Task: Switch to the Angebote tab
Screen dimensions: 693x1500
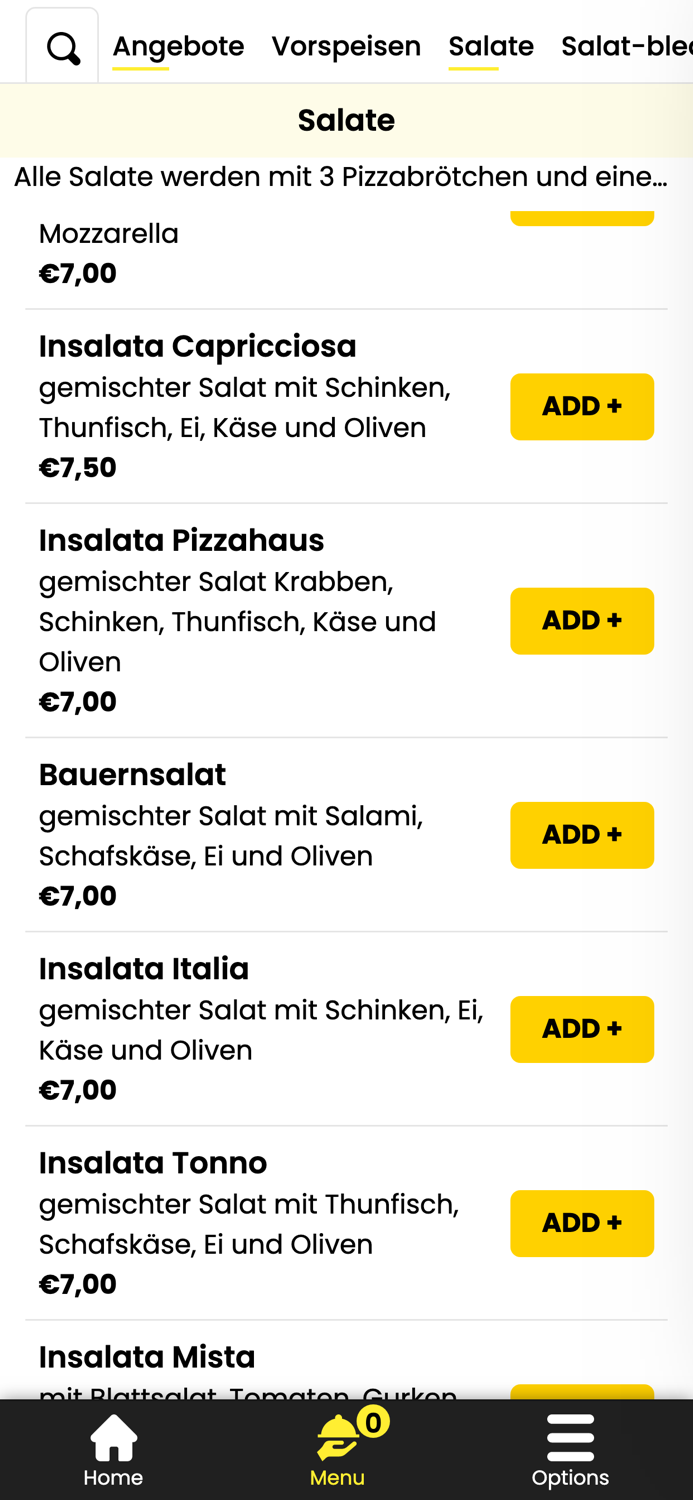Action: (178, 46)
